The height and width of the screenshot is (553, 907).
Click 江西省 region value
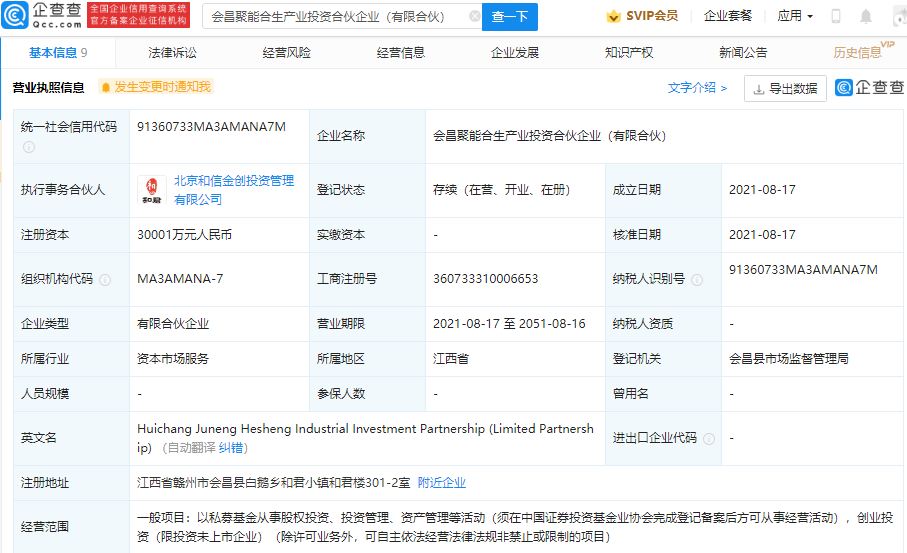pyautogui.click(x=451, y=359)
